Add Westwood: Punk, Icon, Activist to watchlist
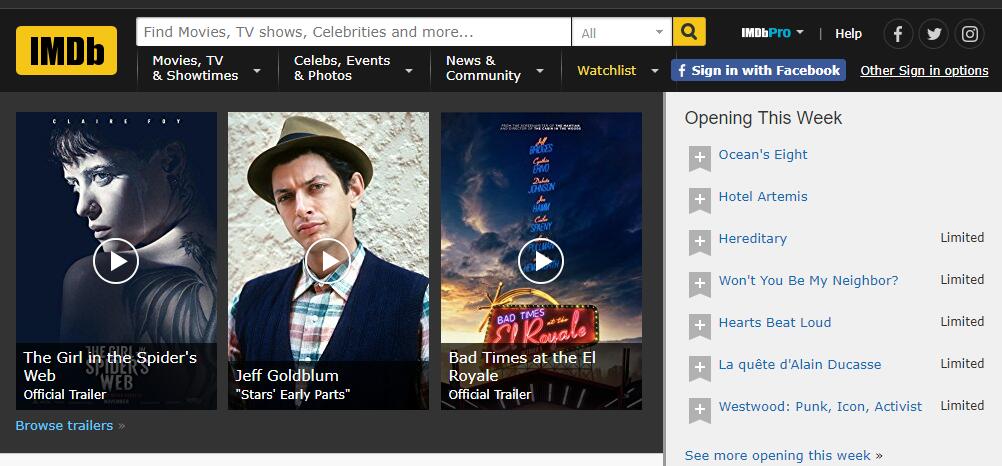This screenshot has height=466, width=1002. click(700, 410)
